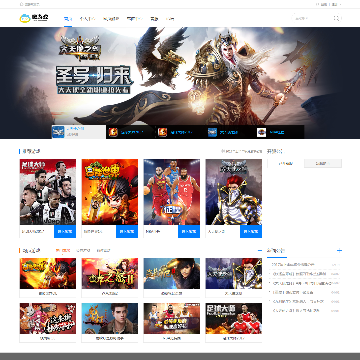Click the plus icon beside the news panel heading
The height and width of the screenshot is (360, 360).
pyautogui.click(x=339, y=250)
